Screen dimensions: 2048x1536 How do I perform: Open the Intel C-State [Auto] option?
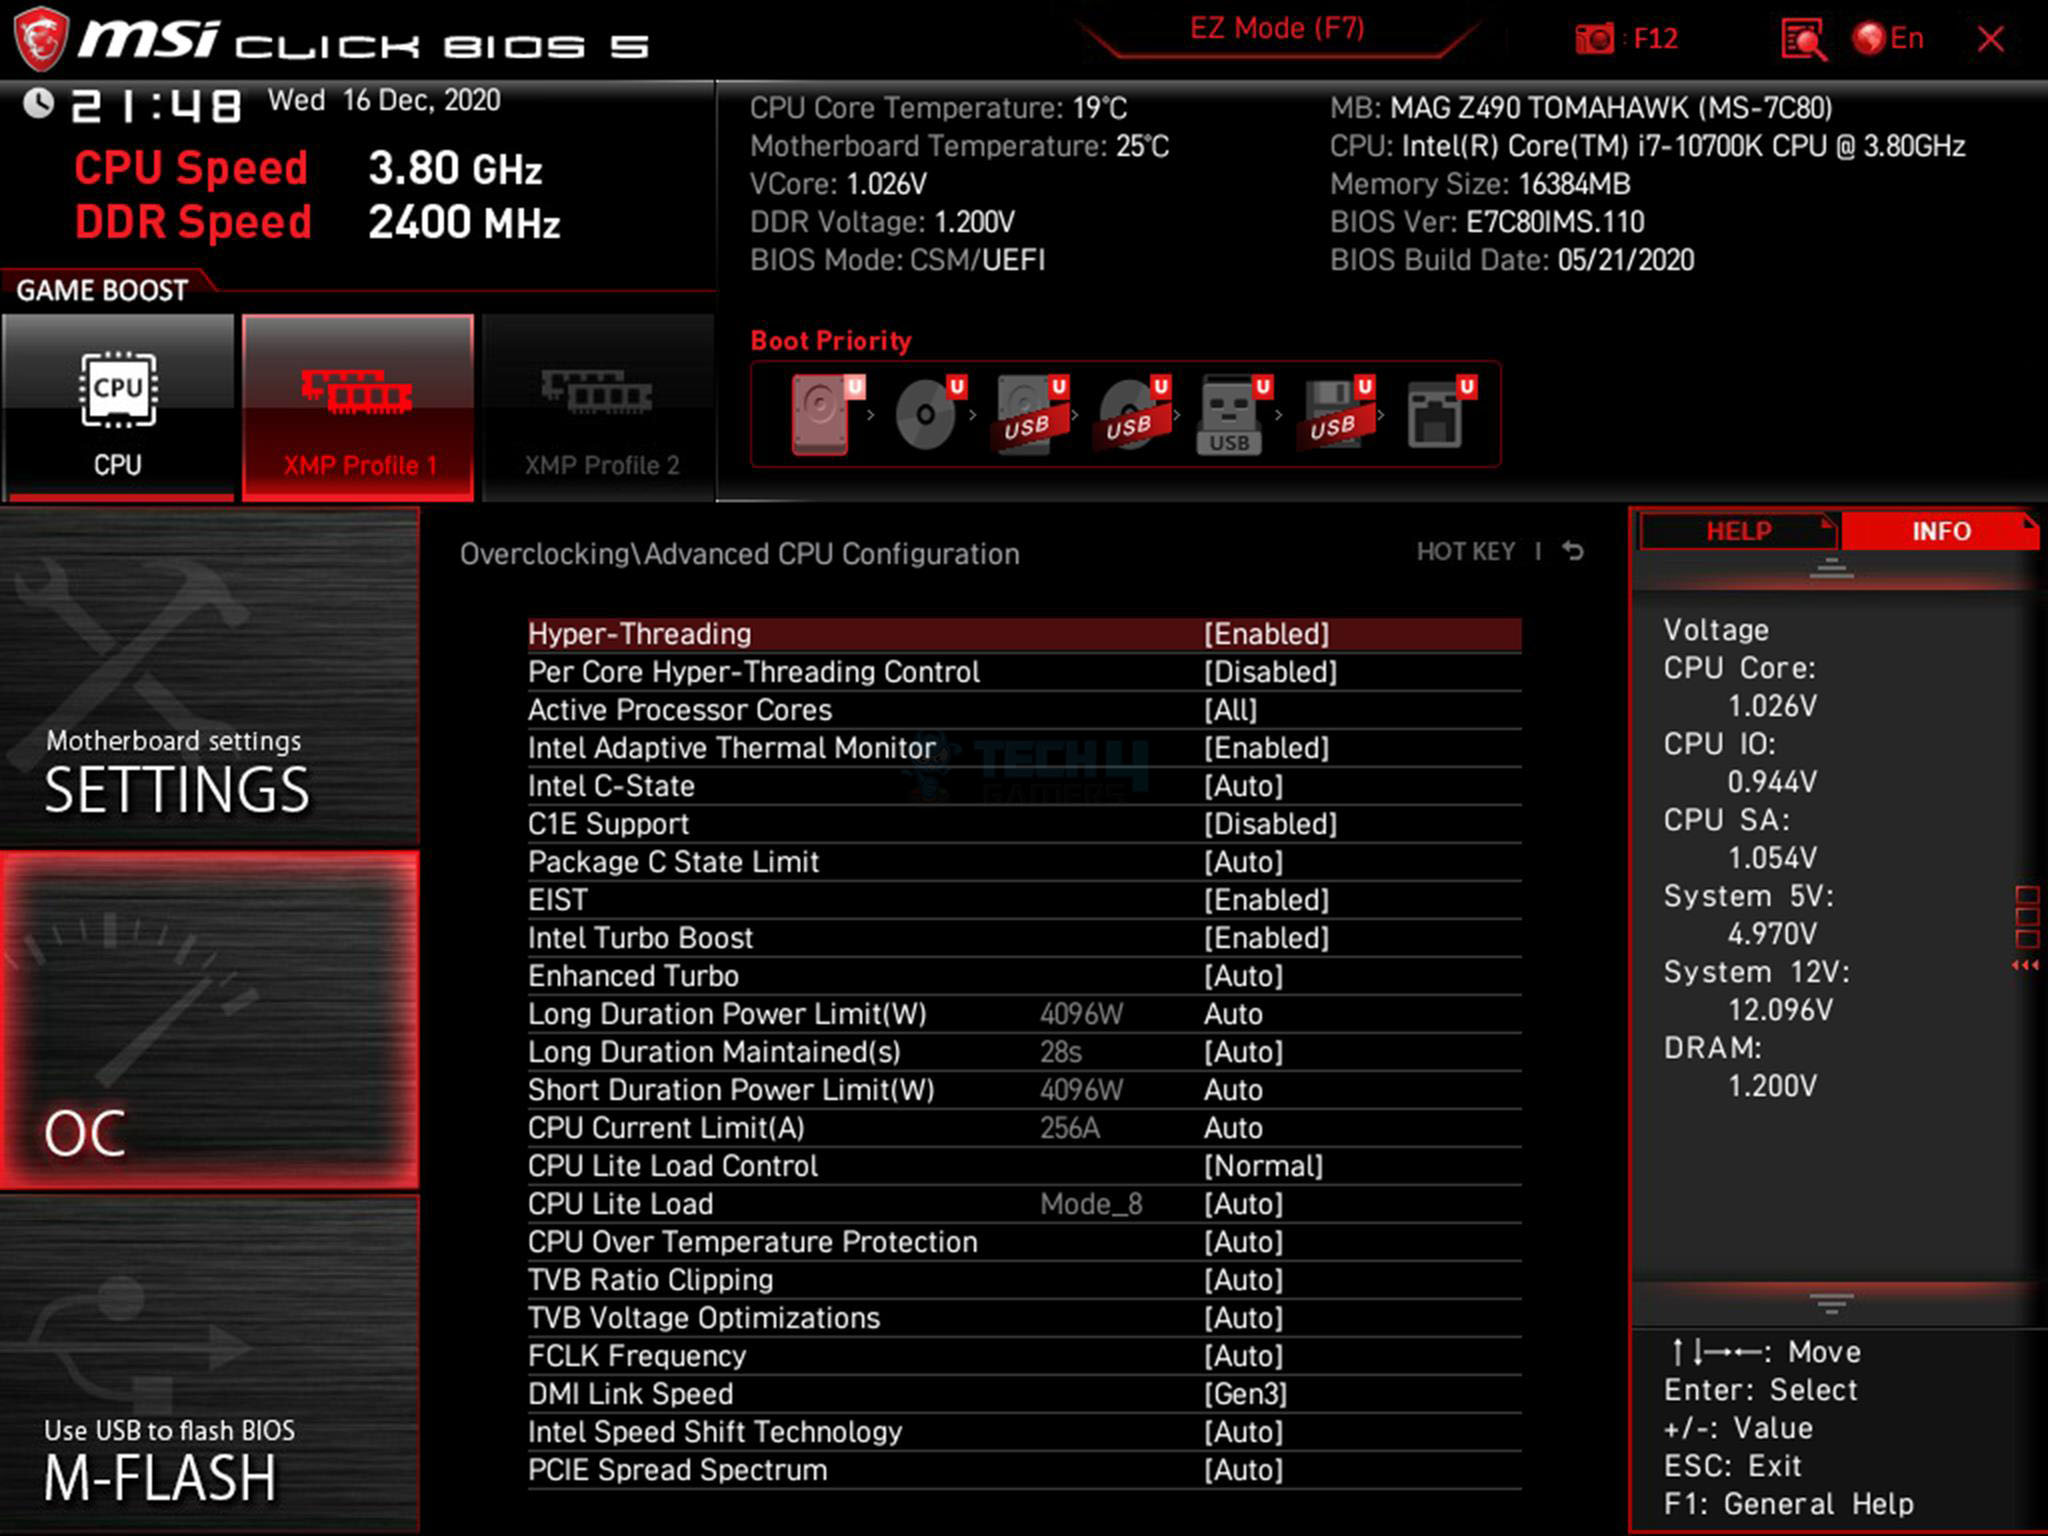[1024, 786]
